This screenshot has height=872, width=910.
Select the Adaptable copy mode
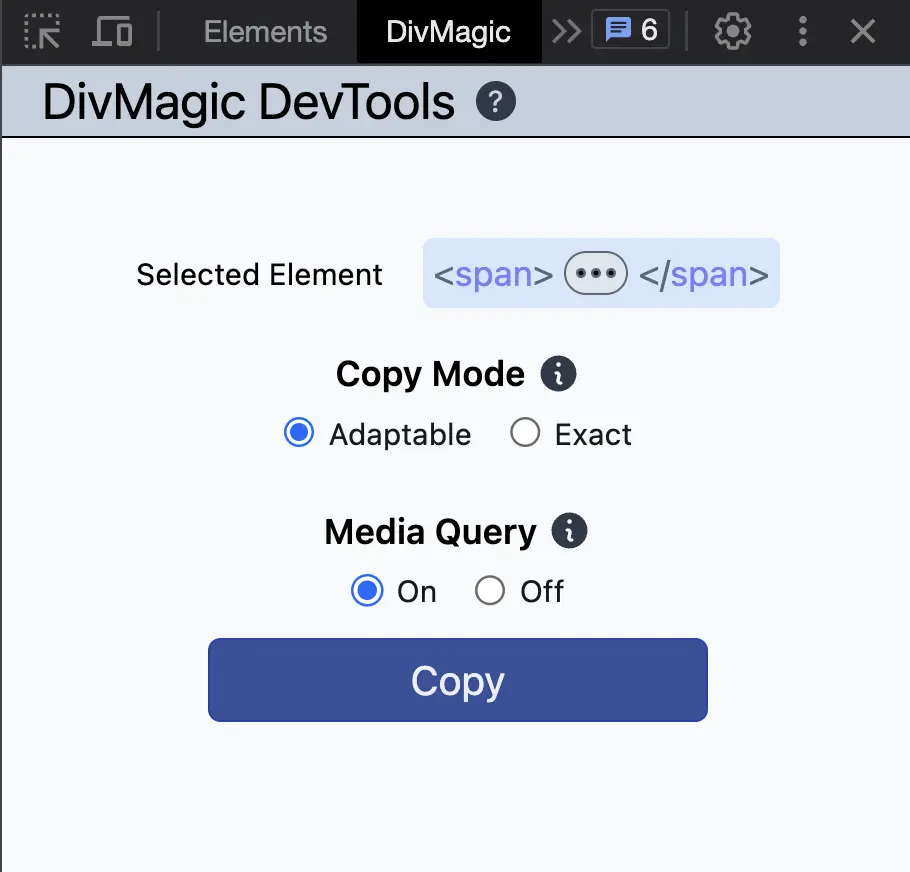coord(299,433)
